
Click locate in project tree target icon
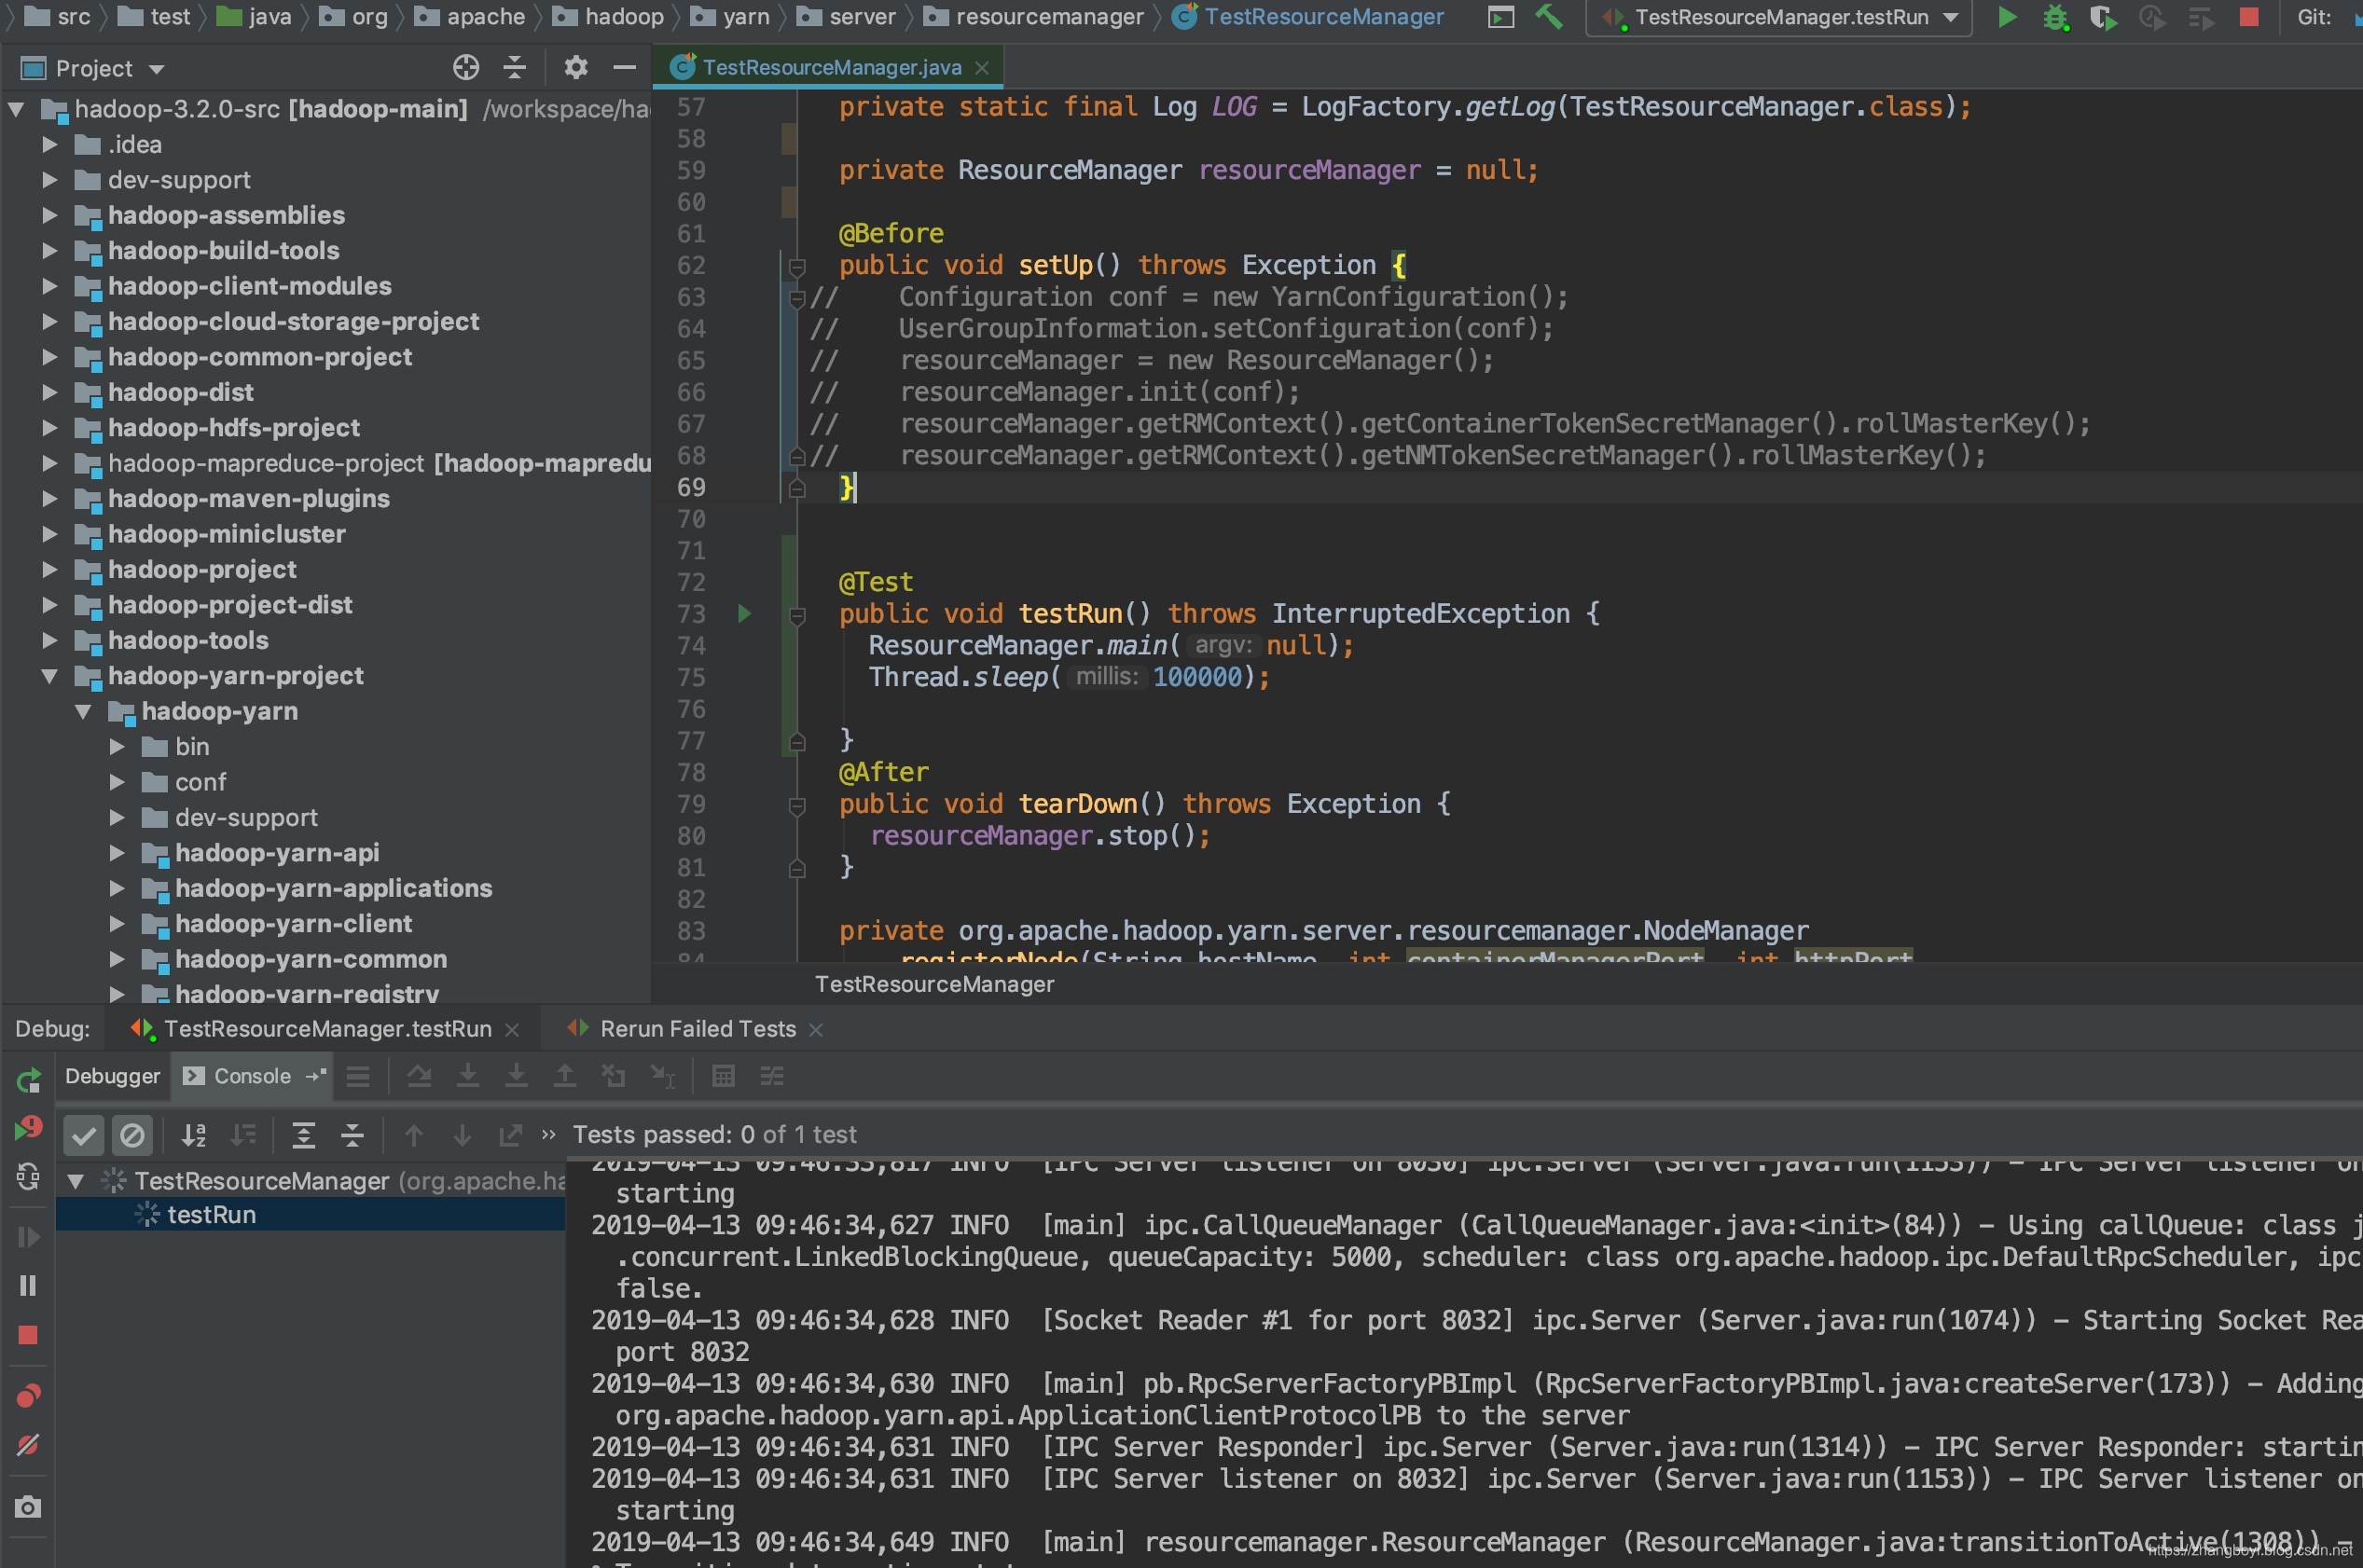[466, 68]
